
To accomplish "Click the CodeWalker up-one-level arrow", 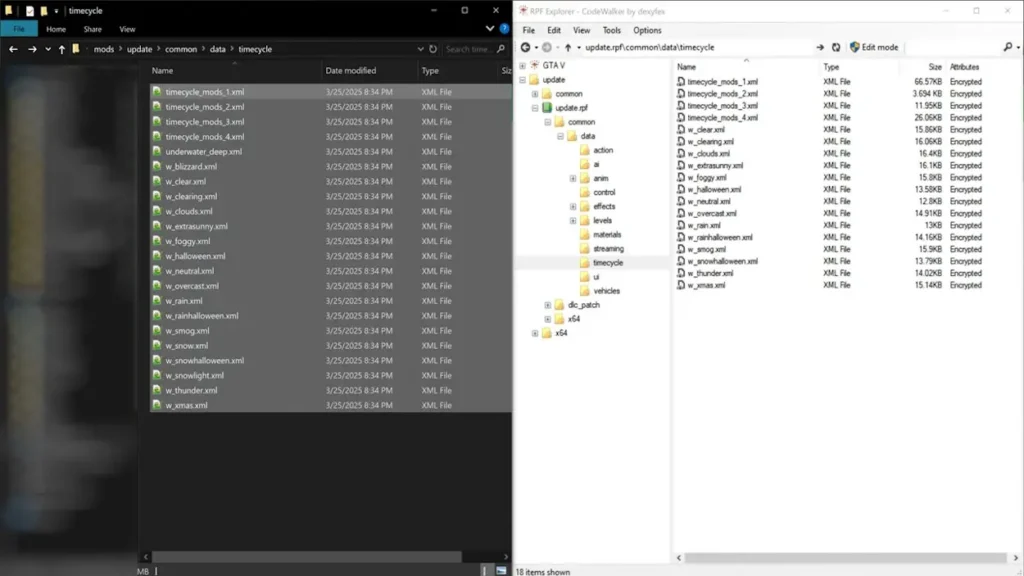I will click(x=568, y=47).
